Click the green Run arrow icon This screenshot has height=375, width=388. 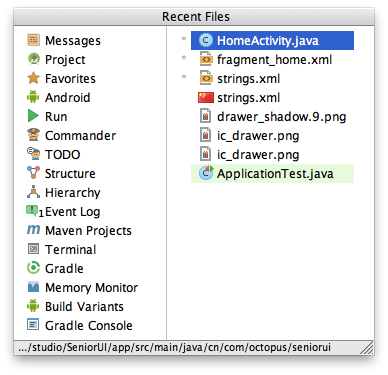33,116
